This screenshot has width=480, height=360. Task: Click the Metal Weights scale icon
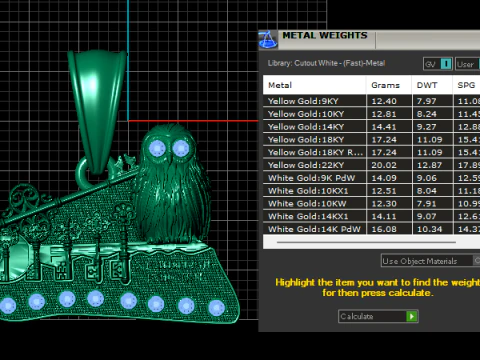coord(268,40)
